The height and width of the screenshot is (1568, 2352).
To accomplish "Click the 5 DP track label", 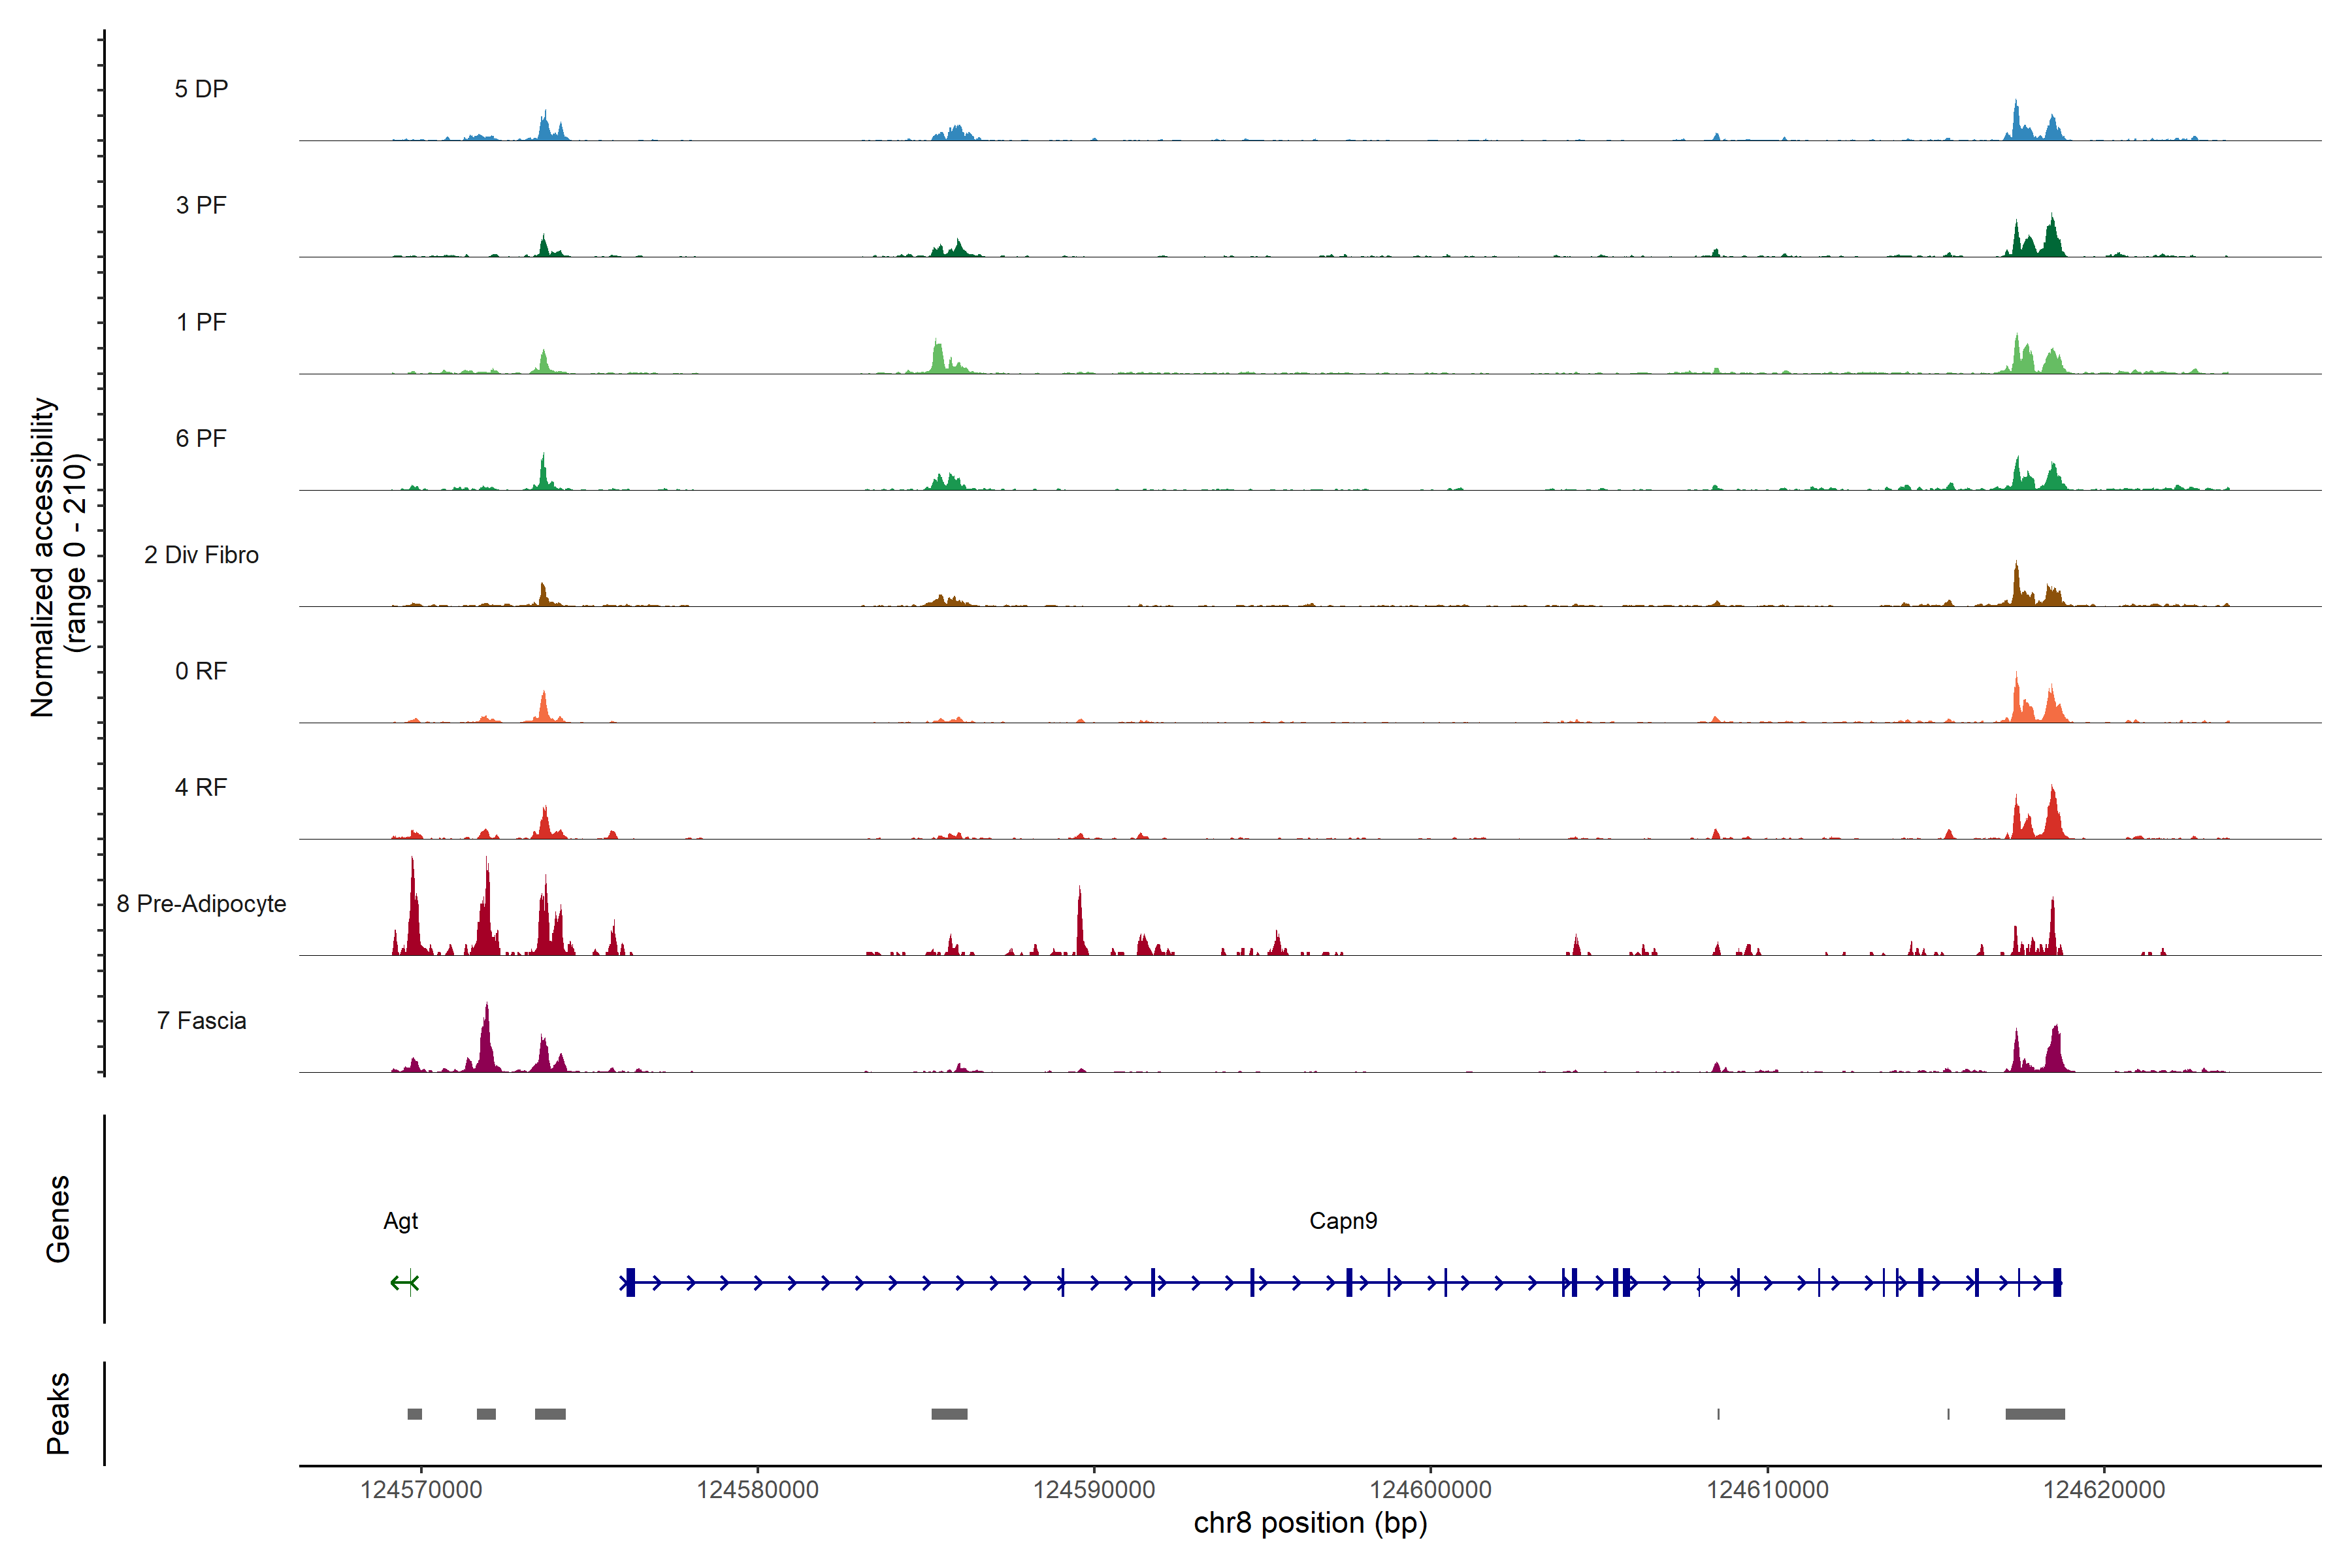I will click(201, 89).
